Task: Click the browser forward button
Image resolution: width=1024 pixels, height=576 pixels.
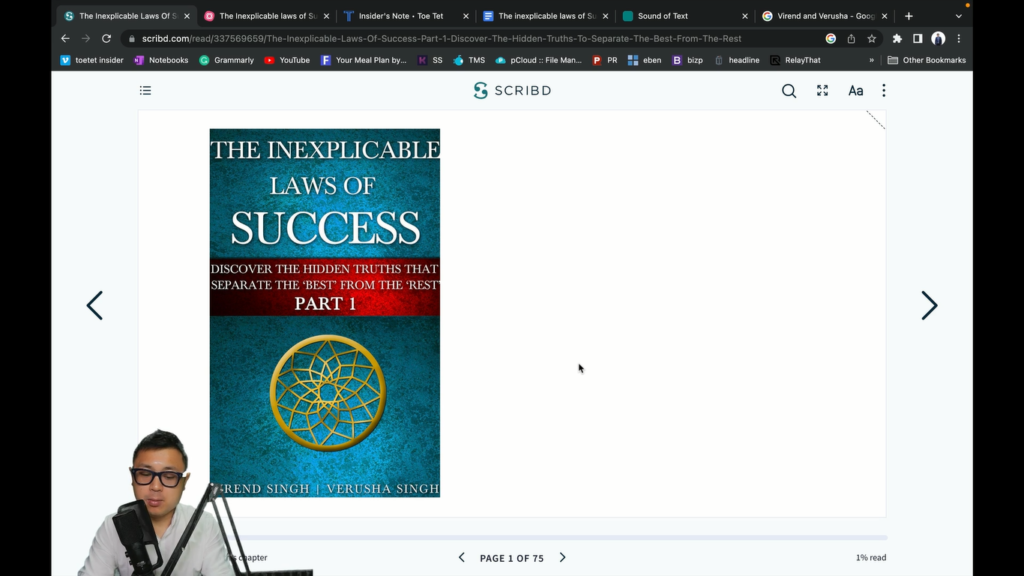Action: tap(86, 39)
